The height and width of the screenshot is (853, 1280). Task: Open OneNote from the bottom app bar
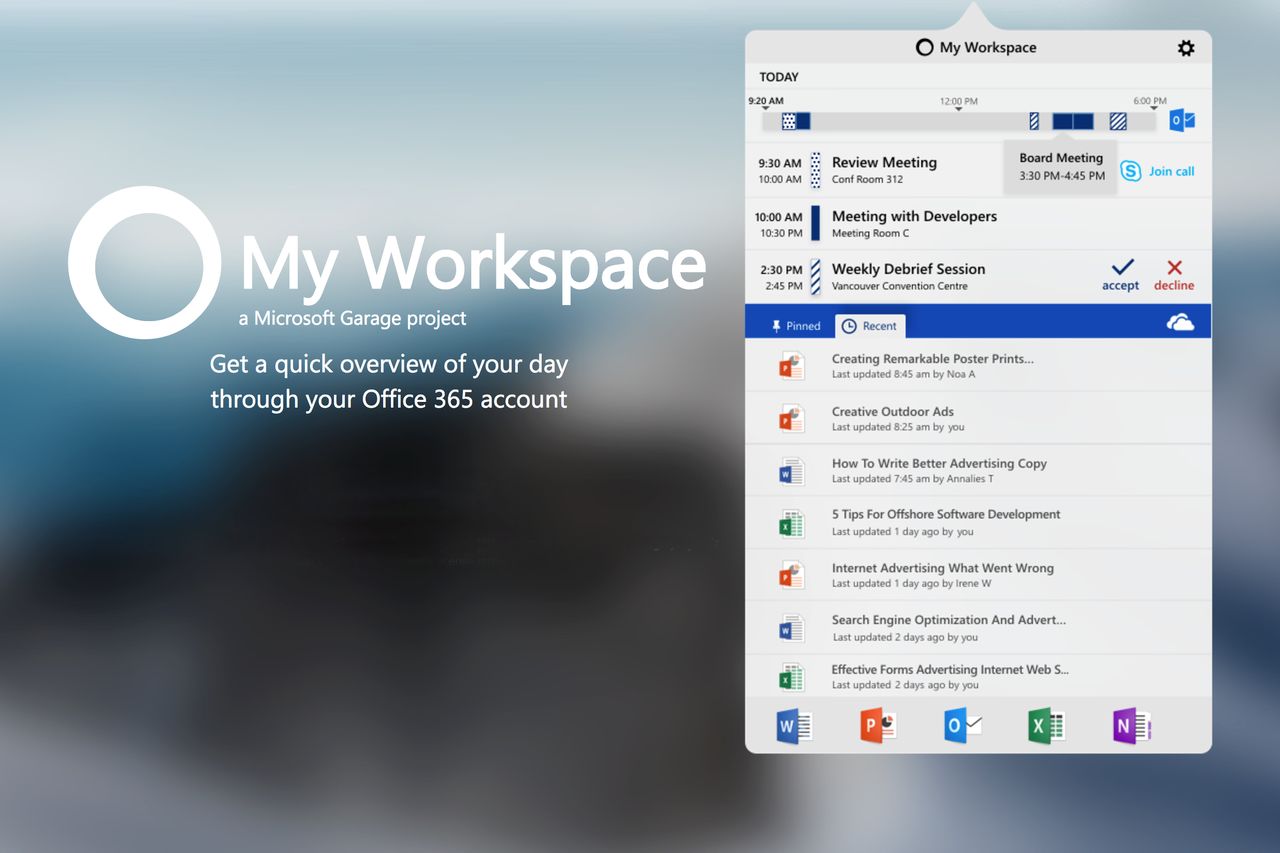tap(1131, 725)
